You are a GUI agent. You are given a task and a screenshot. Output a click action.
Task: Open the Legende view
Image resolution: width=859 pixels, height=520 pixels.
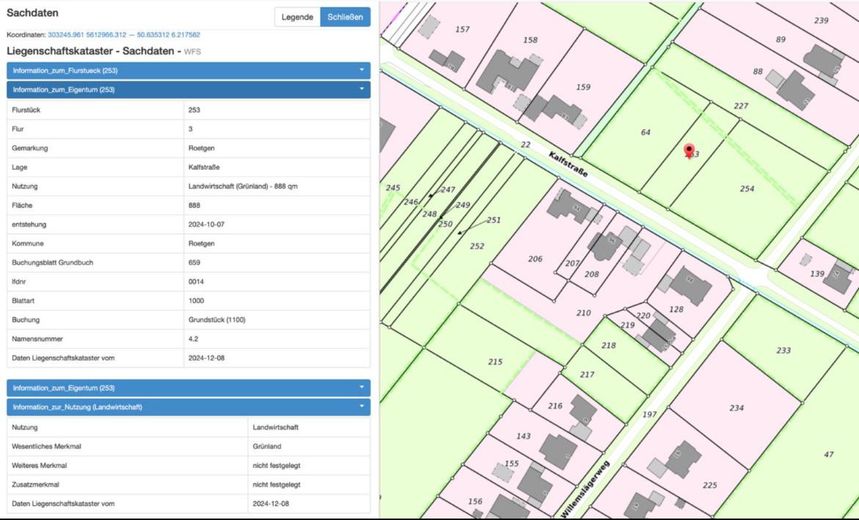click(x=297, y=17)
